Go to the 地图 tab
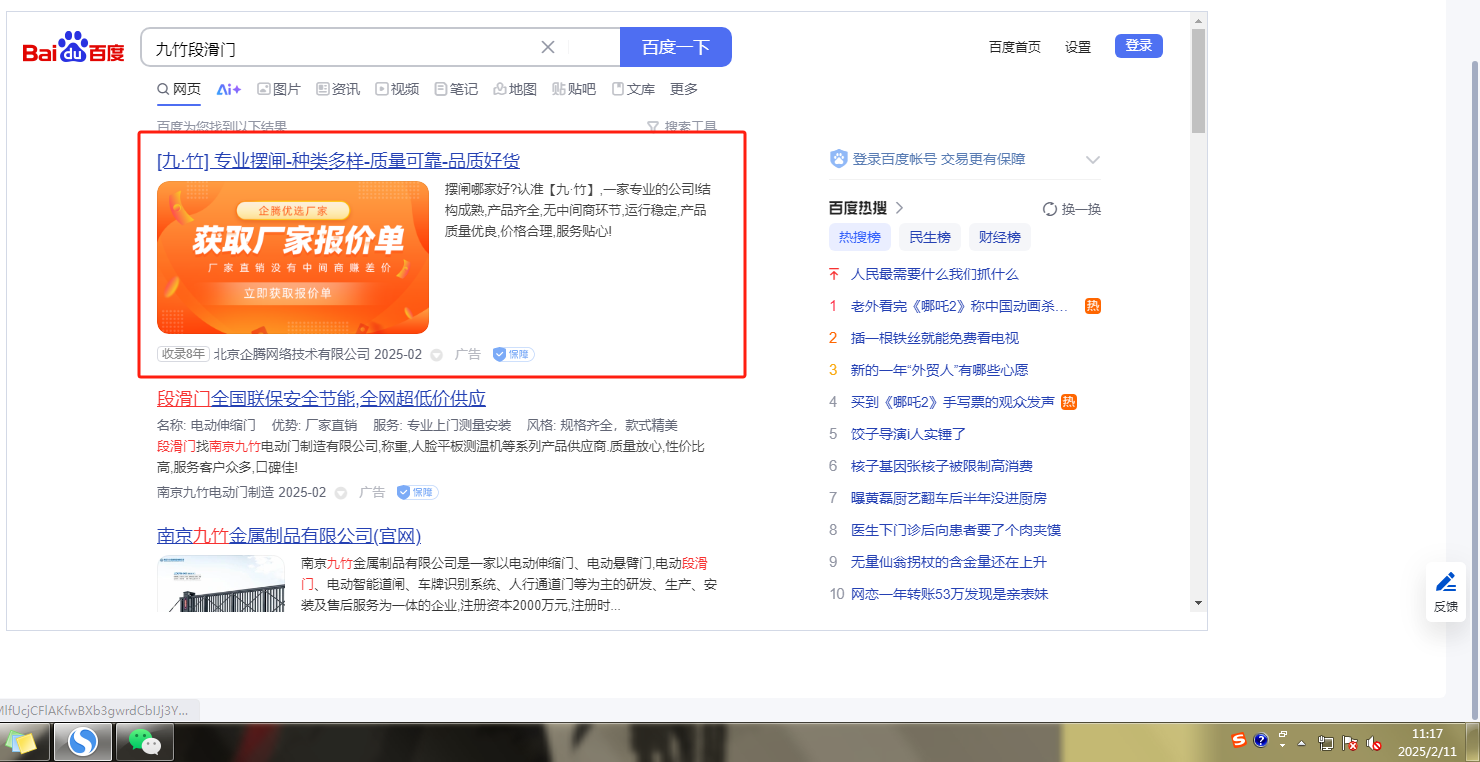This screenshot has width=1480, height=762. tap(515, 89)
